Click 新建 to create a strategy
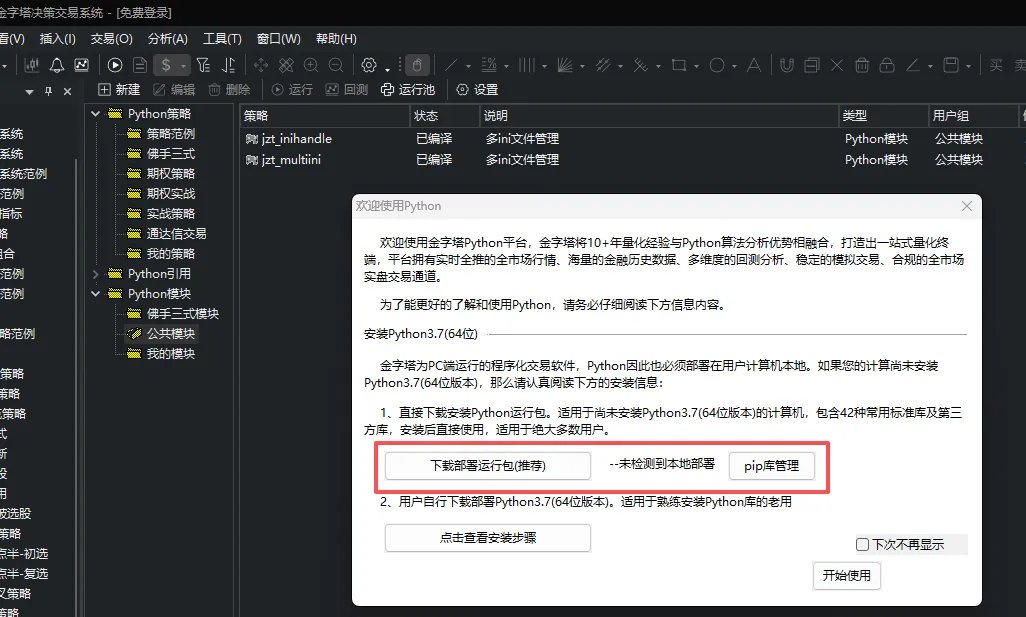Screen dimensions: 1026x617 pyautogui.click(x=119, y=90)
